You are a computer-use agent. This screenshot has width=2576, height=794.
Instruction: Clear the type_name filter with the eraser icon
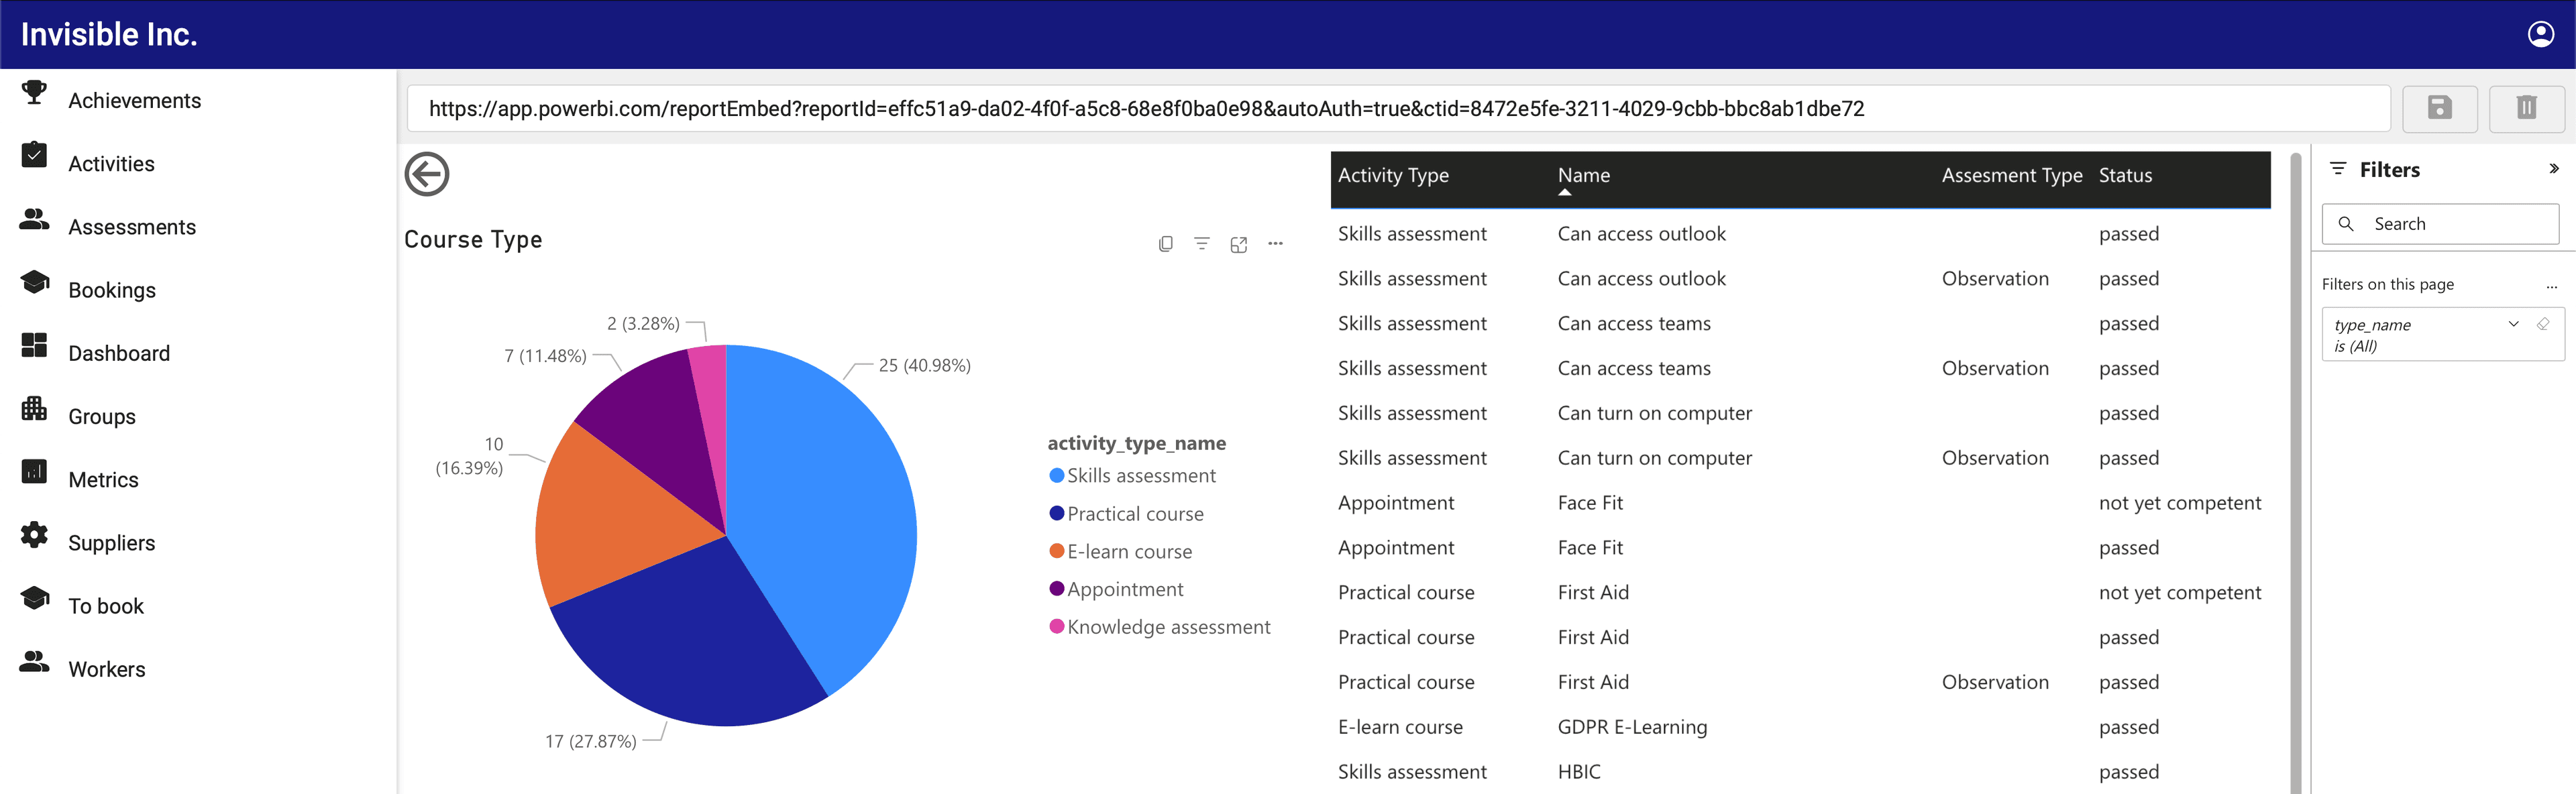2544,324
